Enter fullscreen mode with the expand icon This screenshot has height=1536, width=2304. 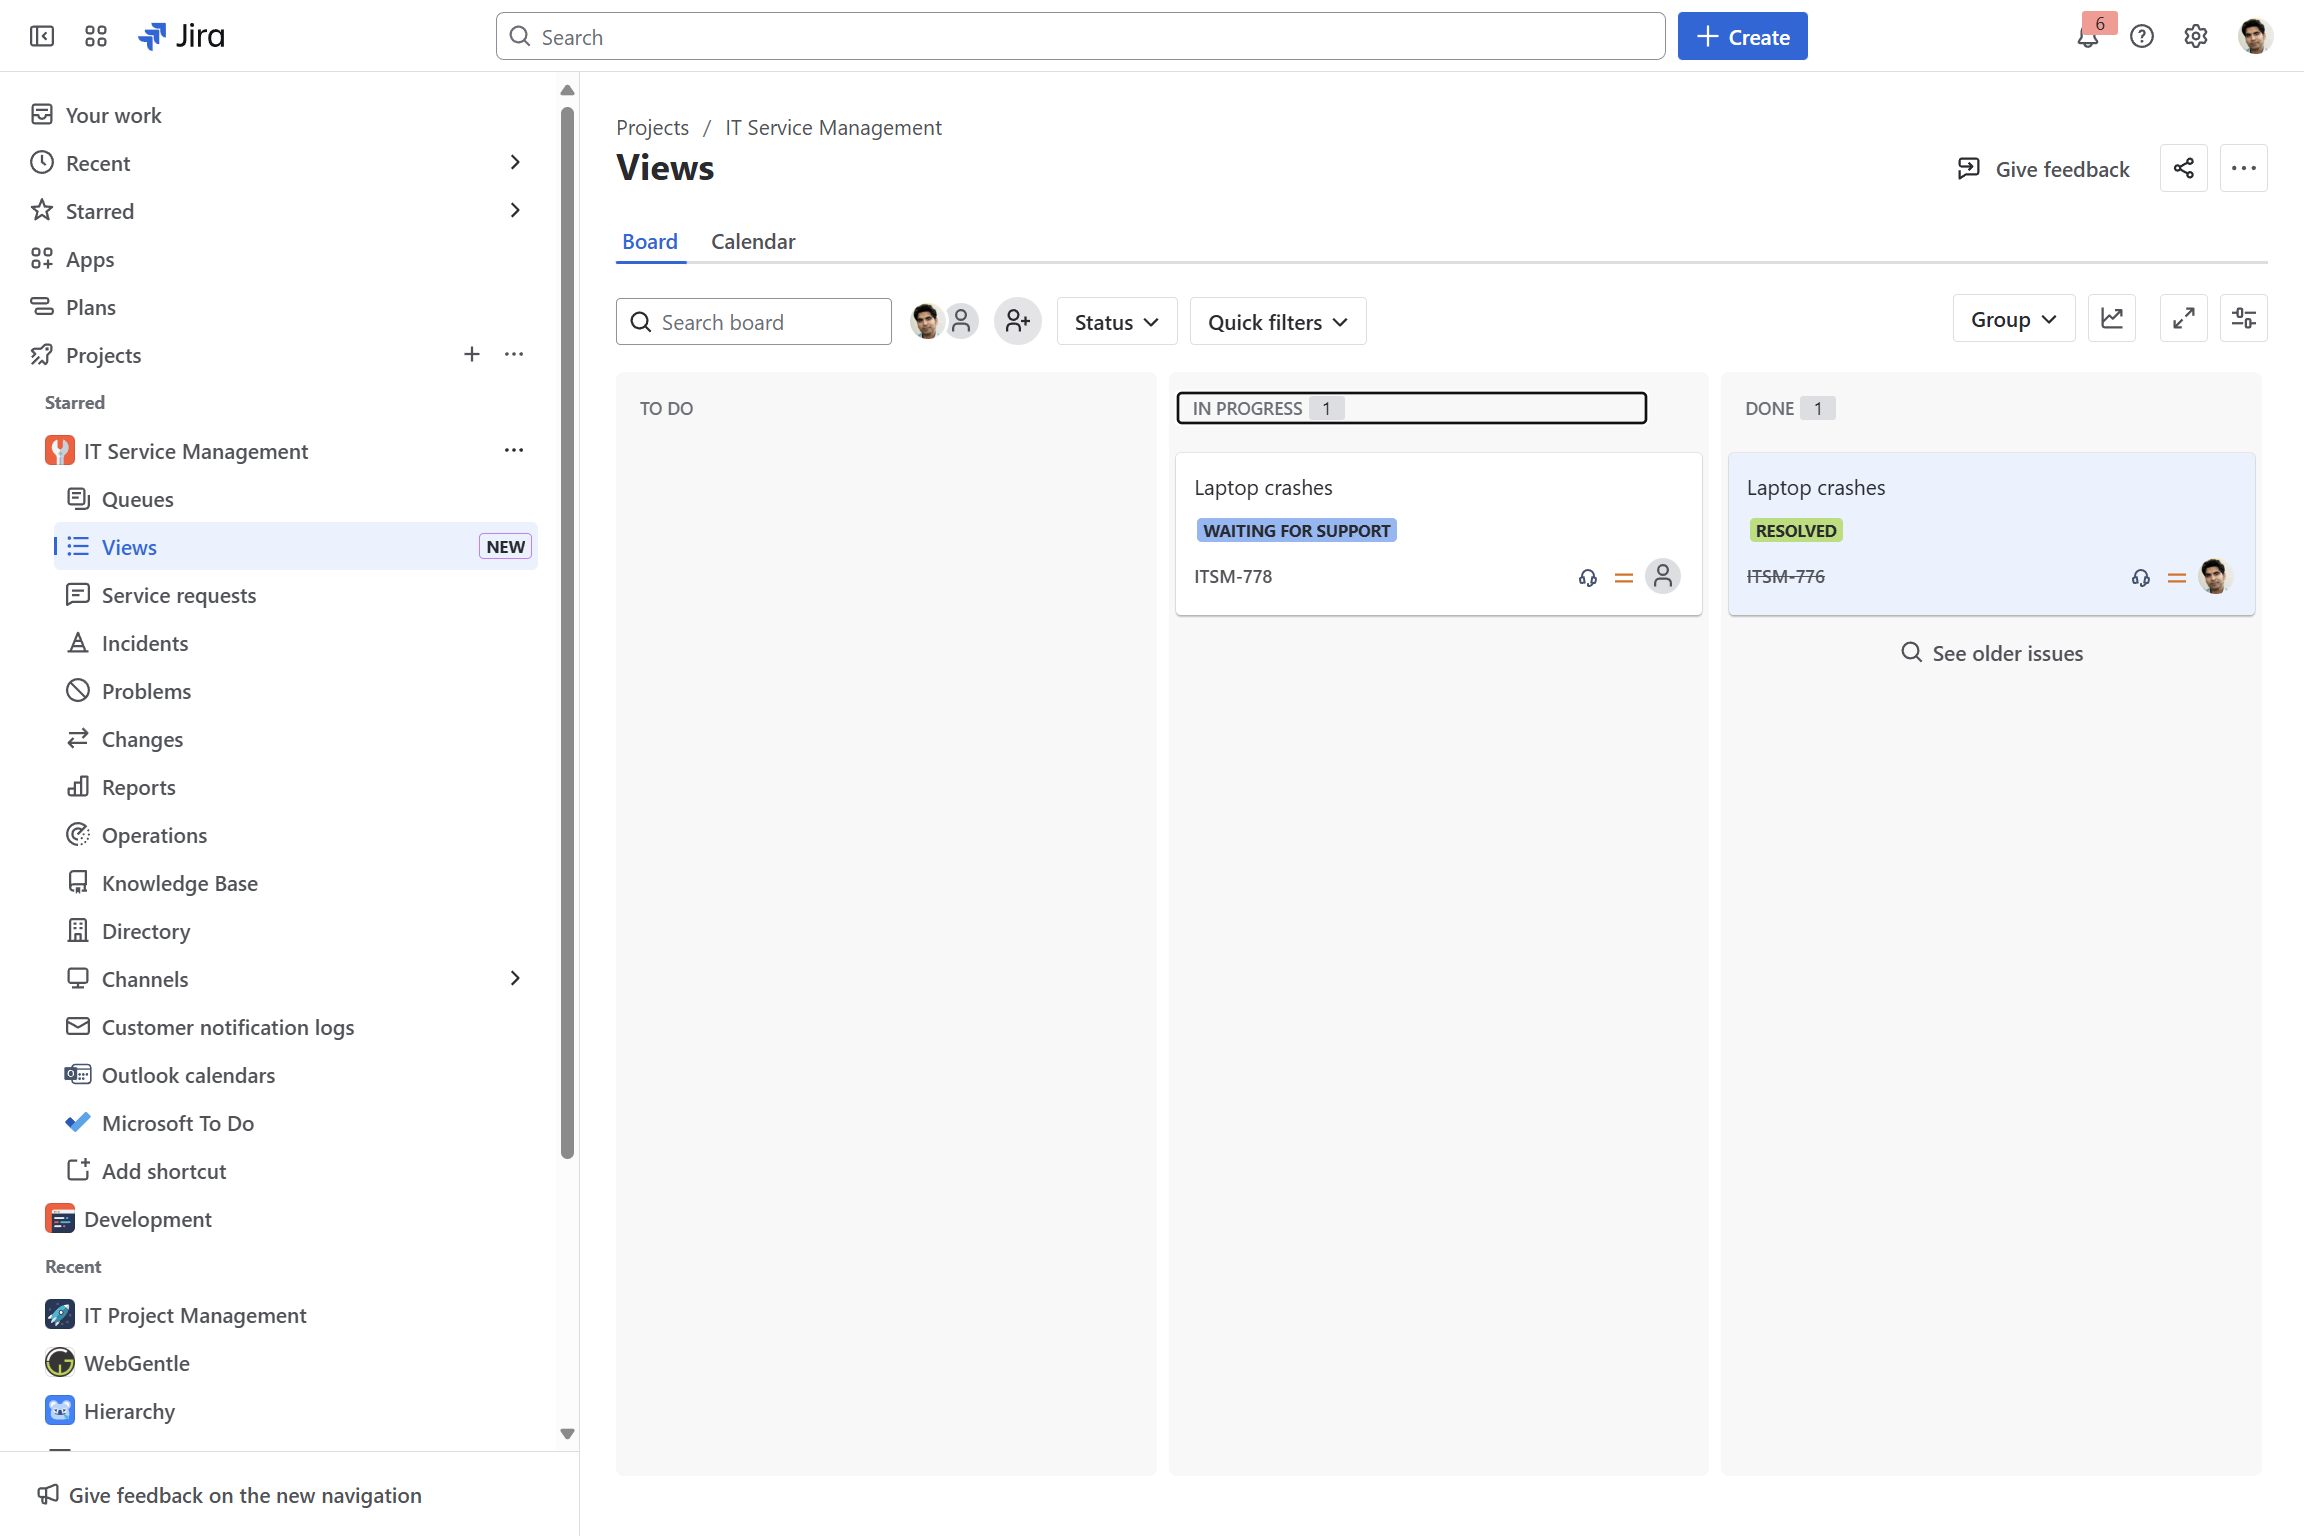click(x=2183, y=319)
